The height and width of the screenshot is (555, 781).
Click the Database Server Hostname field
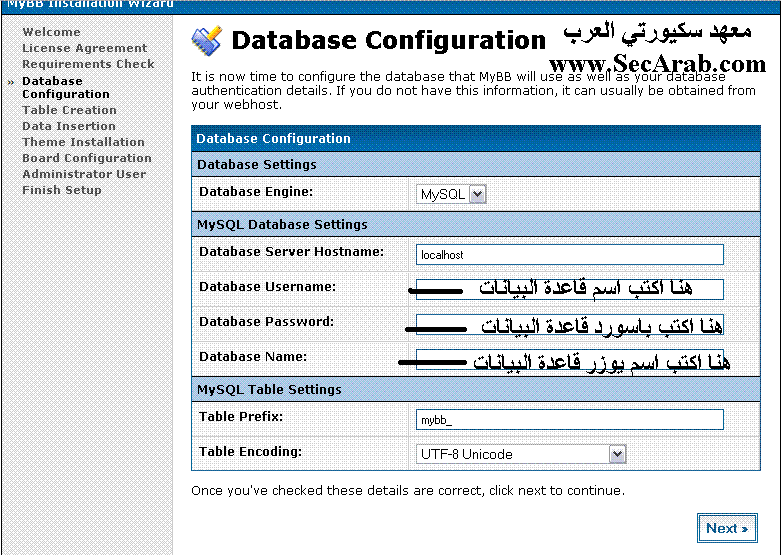tap(570, 255)
